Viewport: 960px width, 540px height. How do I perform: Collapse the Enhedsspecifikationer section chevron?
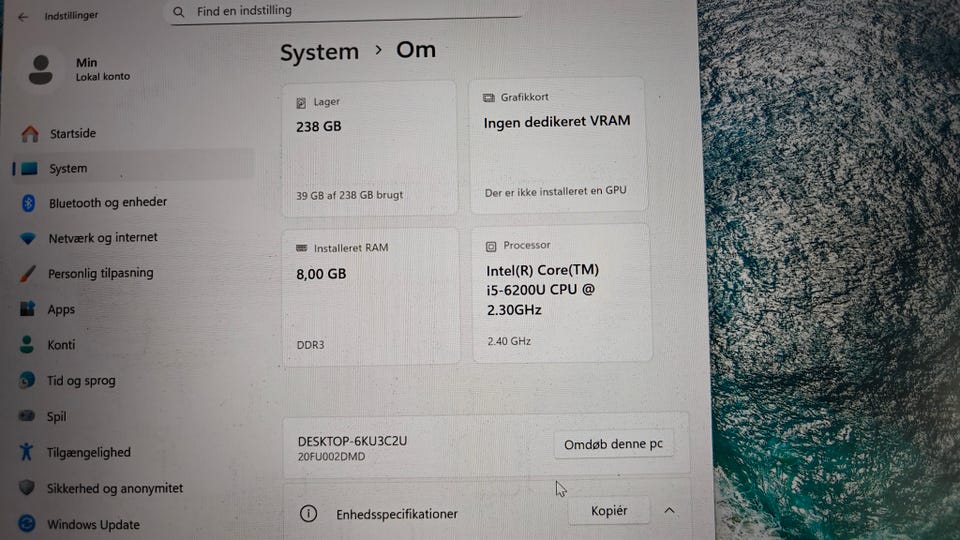click(669, 511)
